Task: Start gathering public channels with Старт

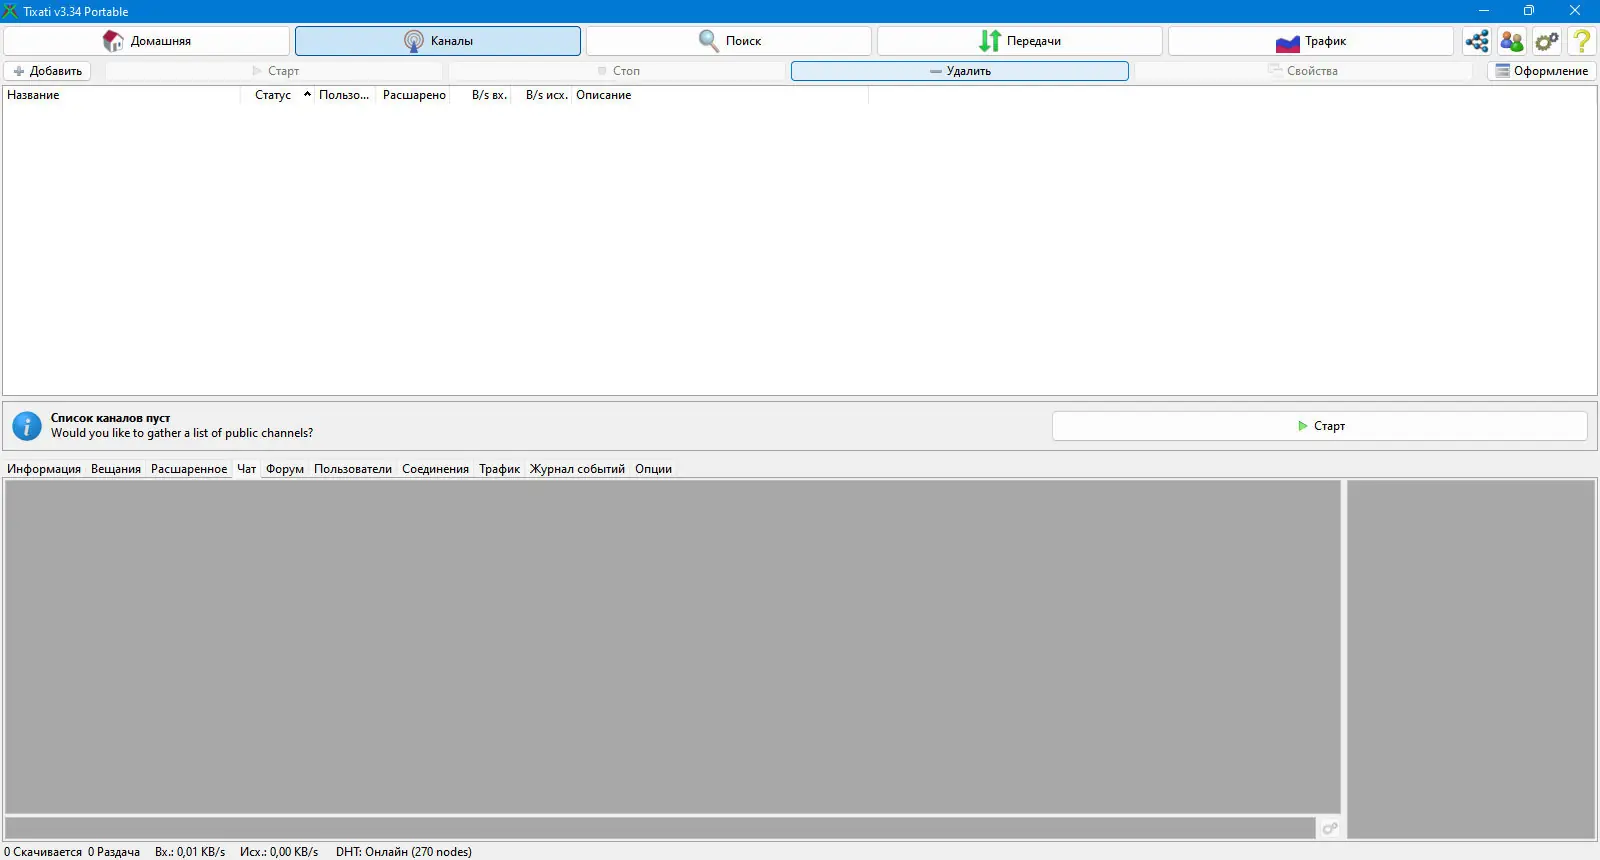Action: coord(1320,426)
